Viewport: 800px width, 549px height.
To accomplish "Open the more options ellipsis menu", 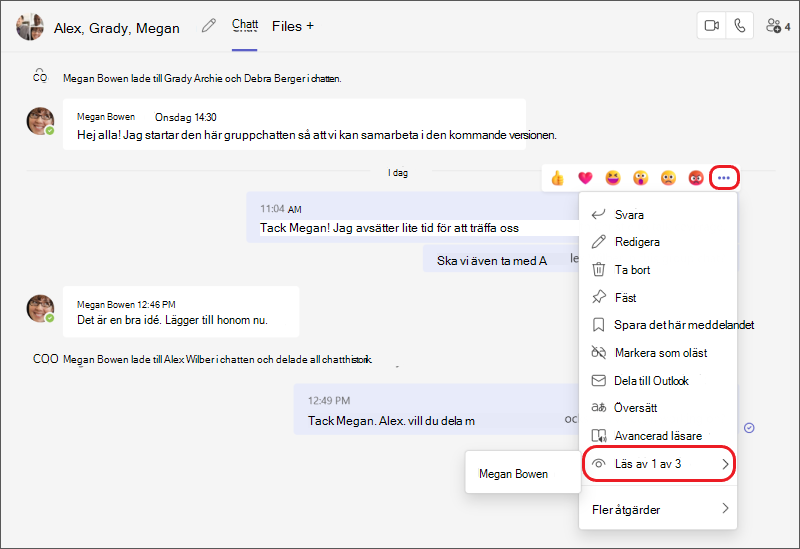I will pos(724,178).
